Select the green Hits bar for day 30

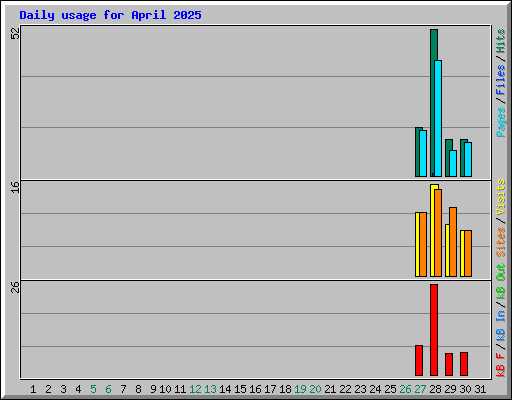pos(462,158)
